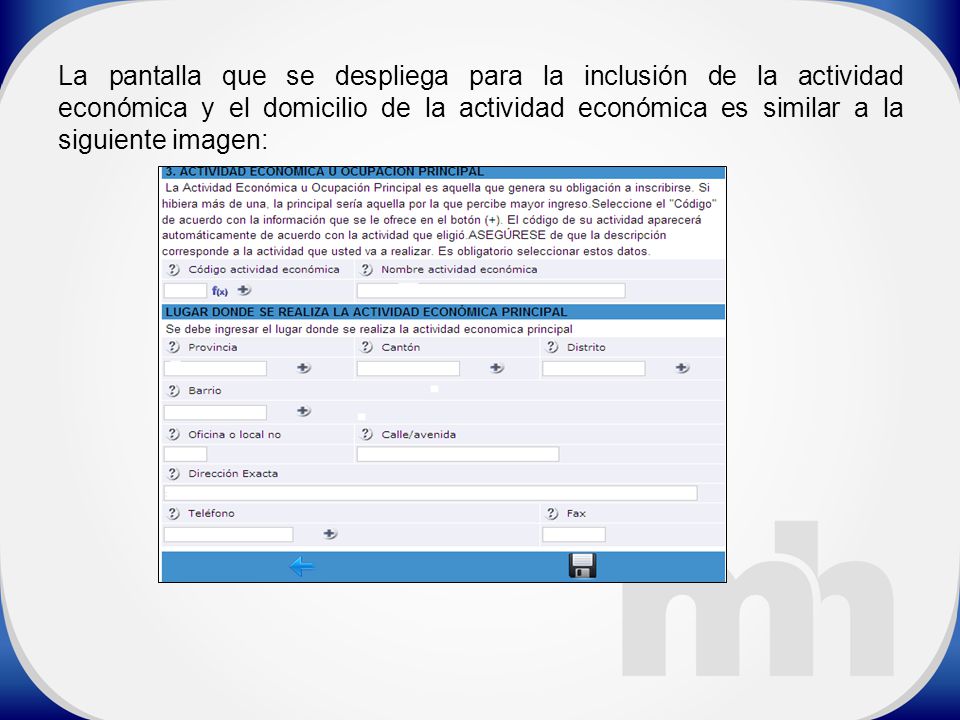This screenshot has height=720, width=960.
Task: Open Provincia selector plus icon
Action: (x=304, y=368)
